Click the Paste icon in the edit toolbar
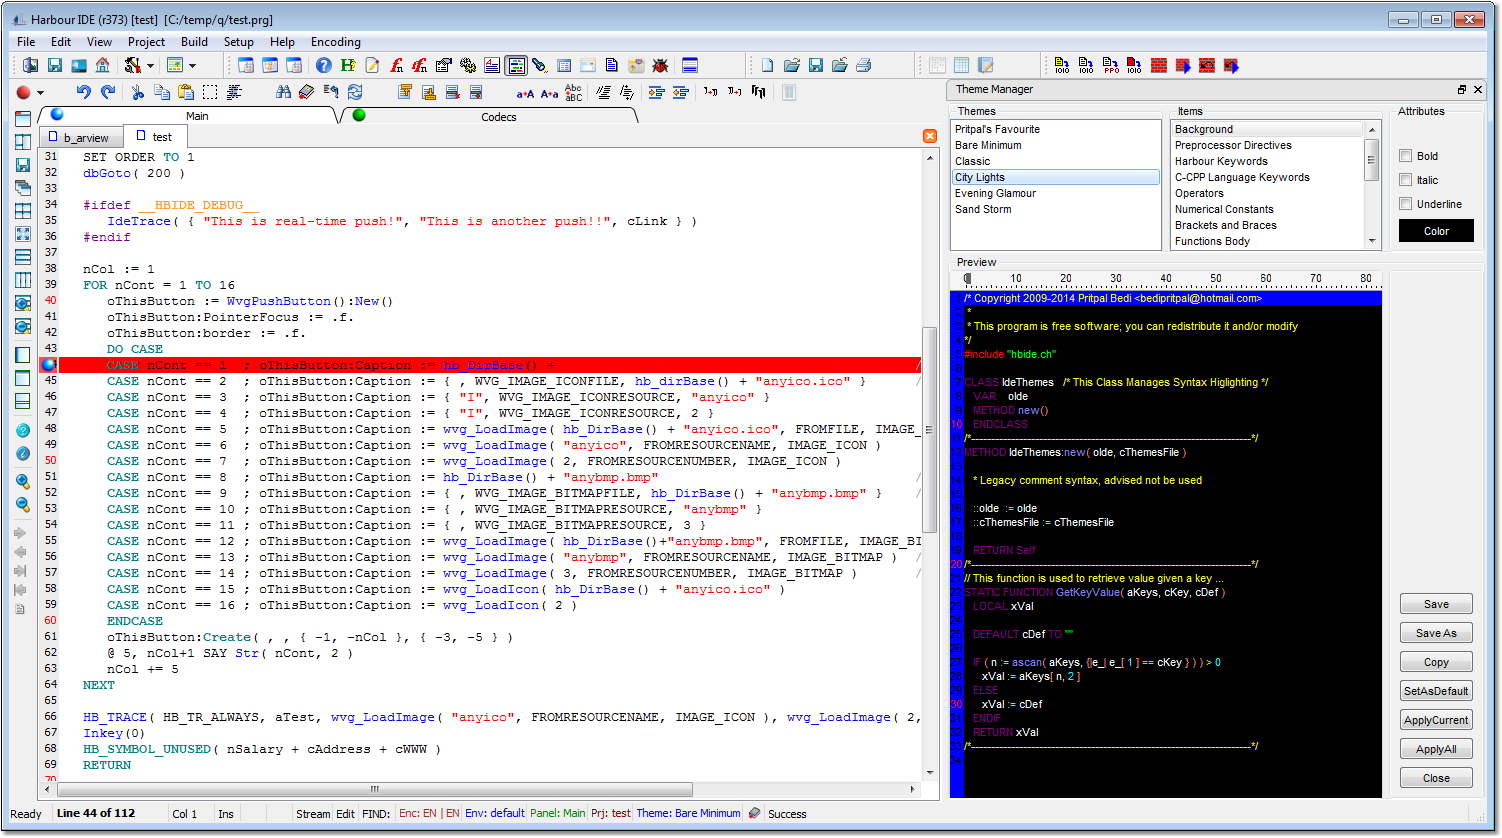Viewport: 1502px width, 838px height. point(186,90)
